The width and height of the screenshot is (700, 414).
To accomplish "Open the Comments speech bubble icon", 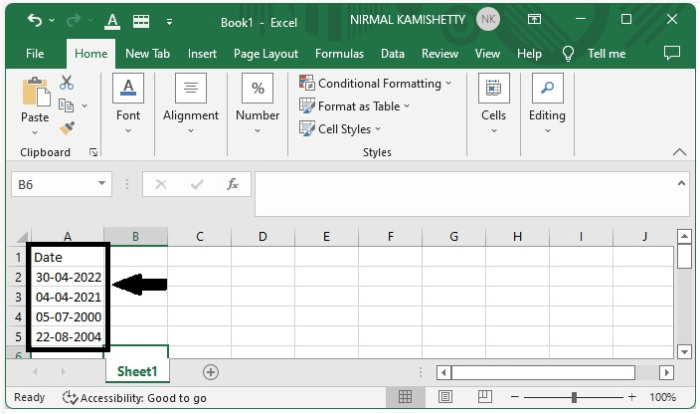I will (672, 53).
